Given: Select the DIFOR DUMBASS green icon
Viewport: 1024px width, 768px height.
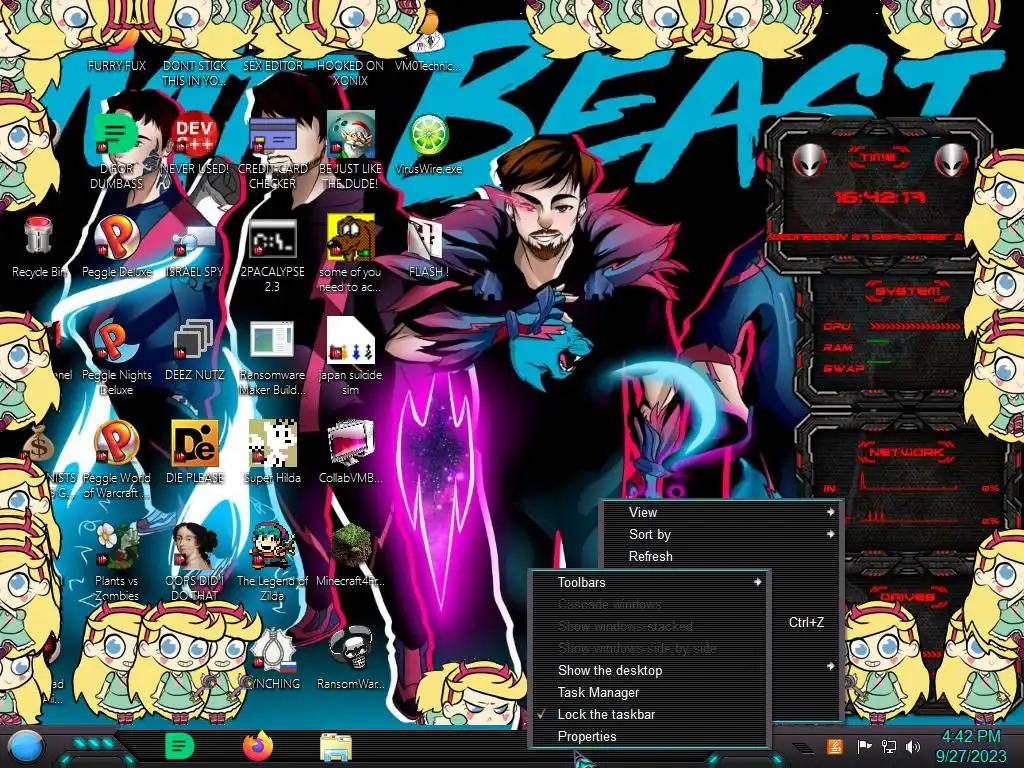Looking at the screenshot, I should tap(117, 150).
